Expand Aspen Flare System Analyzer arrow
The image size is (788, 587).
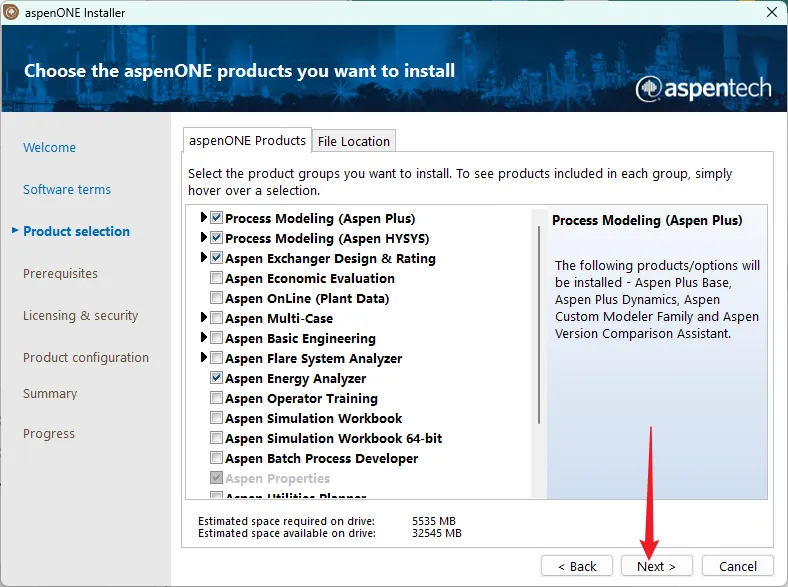(203, 357)
